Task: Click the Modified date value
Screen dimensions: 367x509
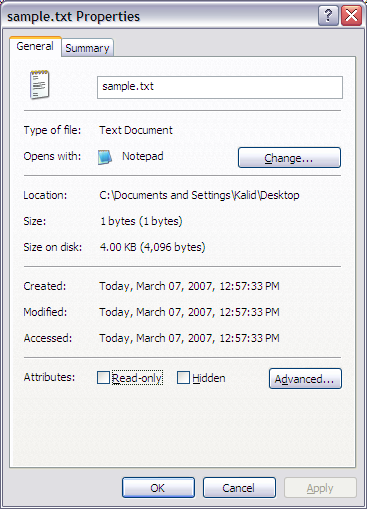Action: point(189,312)
